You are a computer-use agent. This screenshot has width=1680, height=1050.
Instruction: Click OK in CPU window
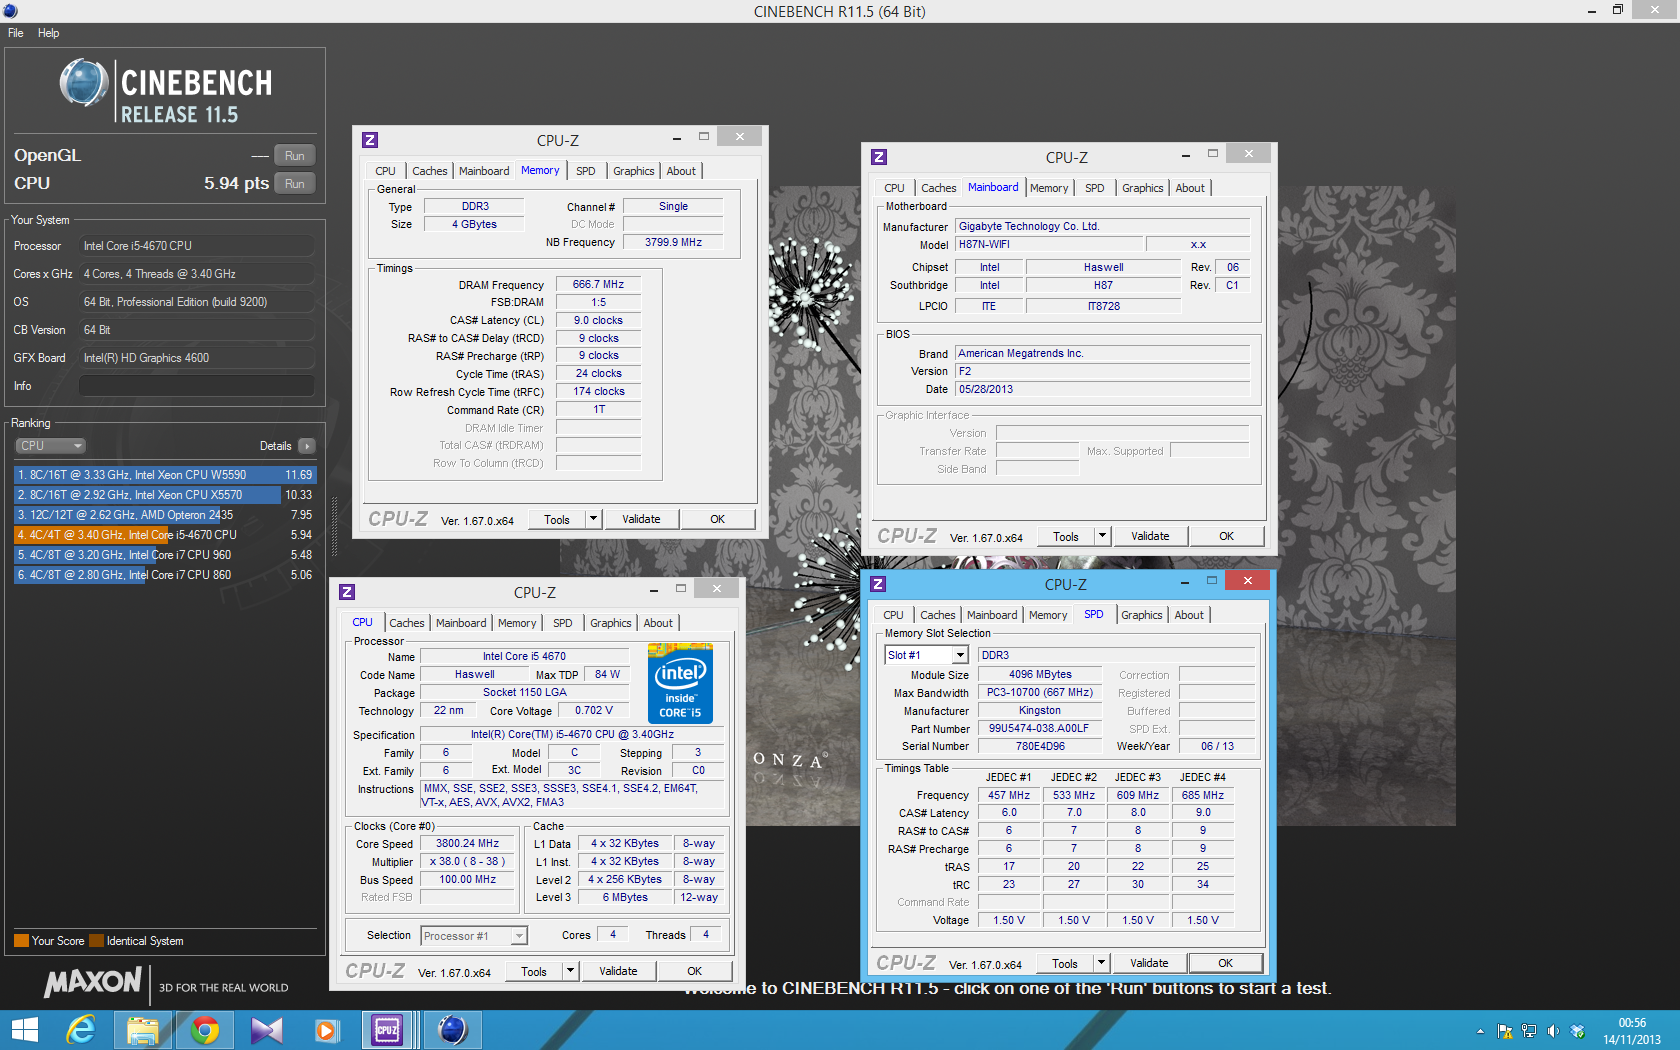coord(695,971)
